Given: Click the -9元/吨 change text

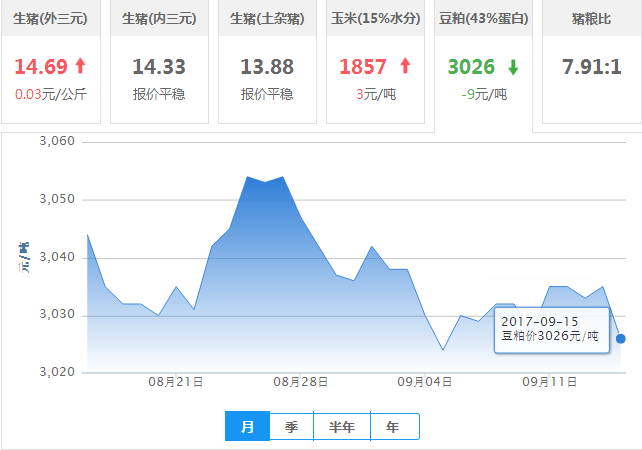Looking at the screenshot, I should pos(484,94).
